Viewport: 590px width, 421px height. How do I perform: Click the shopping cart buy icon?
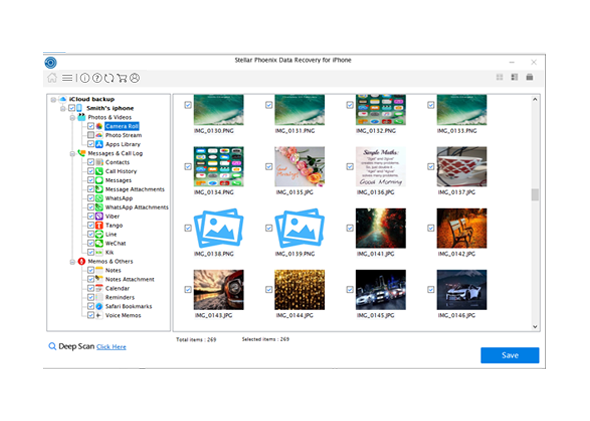(x=122, y=78)
